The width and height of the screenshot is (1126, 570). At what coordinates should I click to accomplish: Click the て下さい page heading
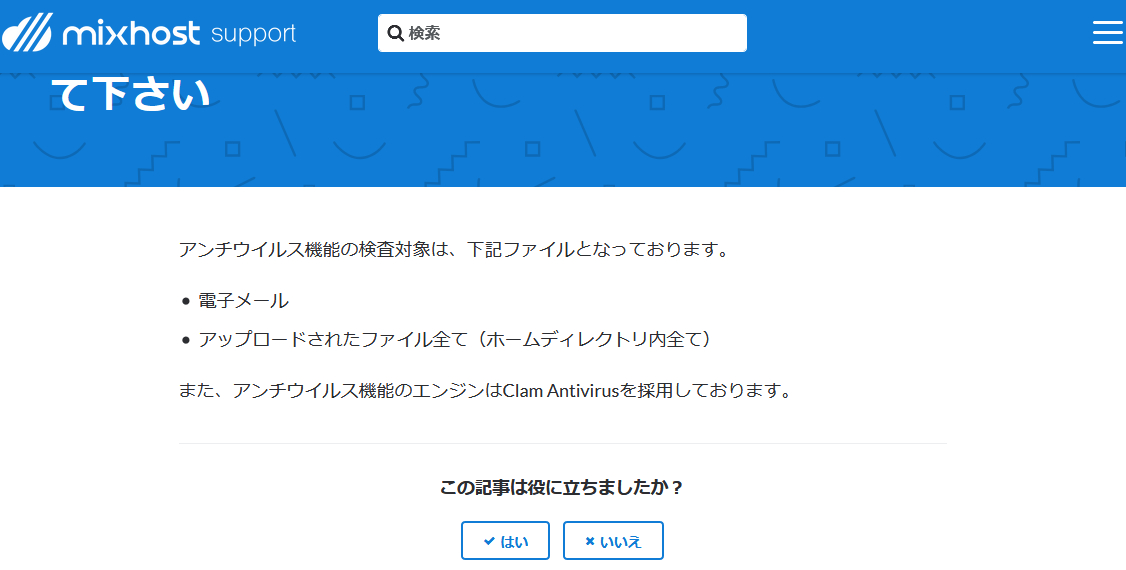click(131, 94)
